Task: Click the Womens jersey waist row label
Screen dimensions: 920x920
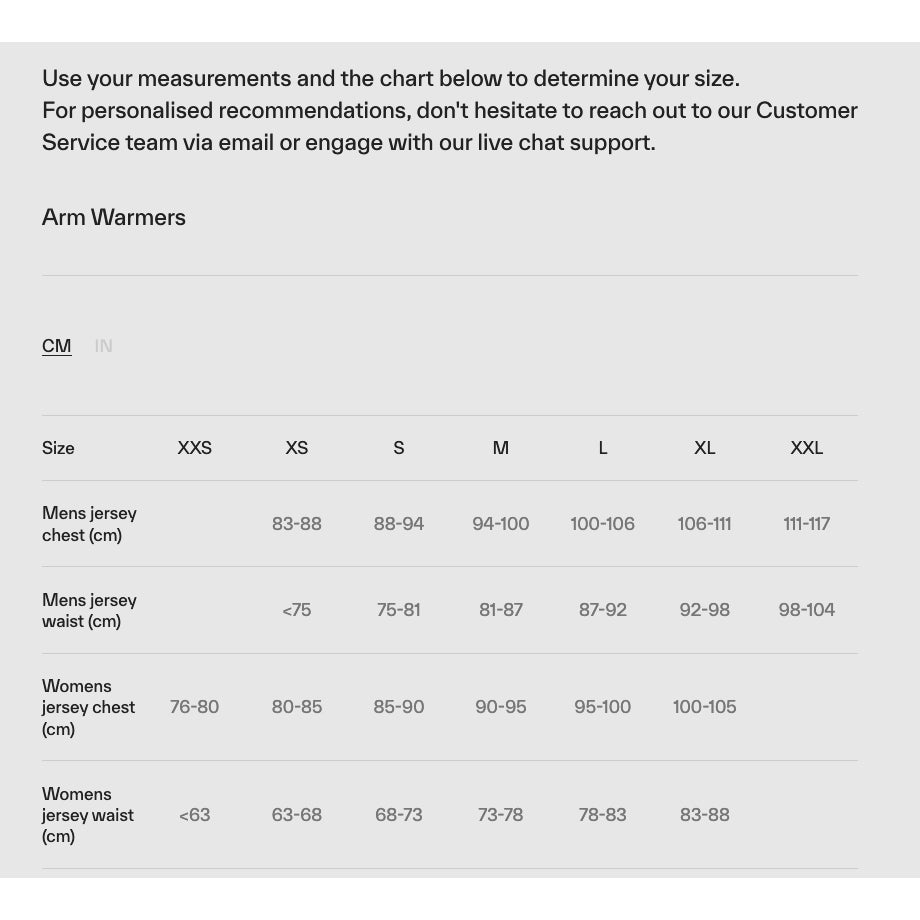Action: point(87,815)
